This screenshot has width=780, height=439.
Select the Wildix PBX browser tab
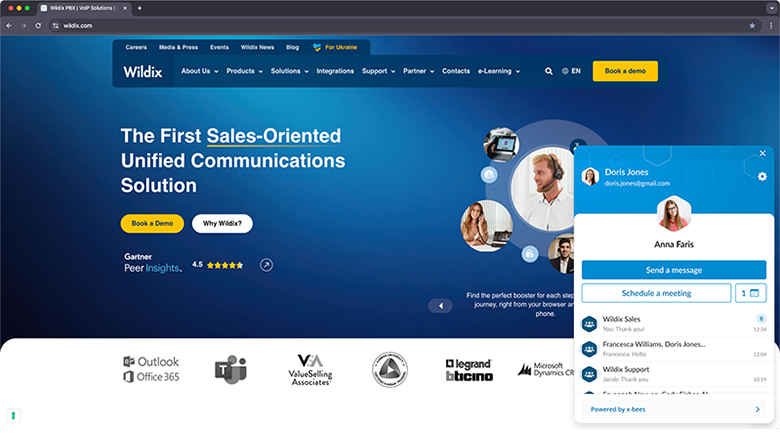82,8
